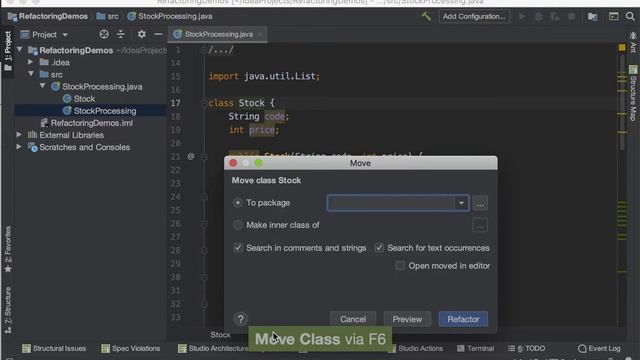
Task: Click the Build project hammer icon
Action: pyautogui.click(x=427, y=16)
